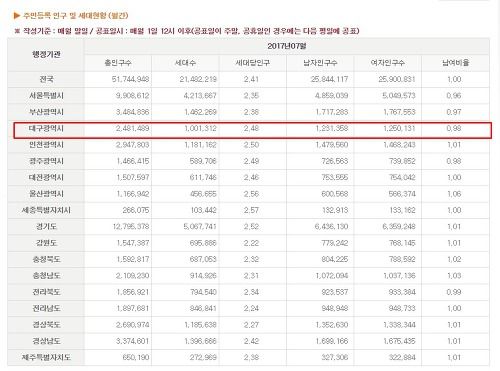Click the 경기도 row label
500x371 pixels.
tap(46, 227)
